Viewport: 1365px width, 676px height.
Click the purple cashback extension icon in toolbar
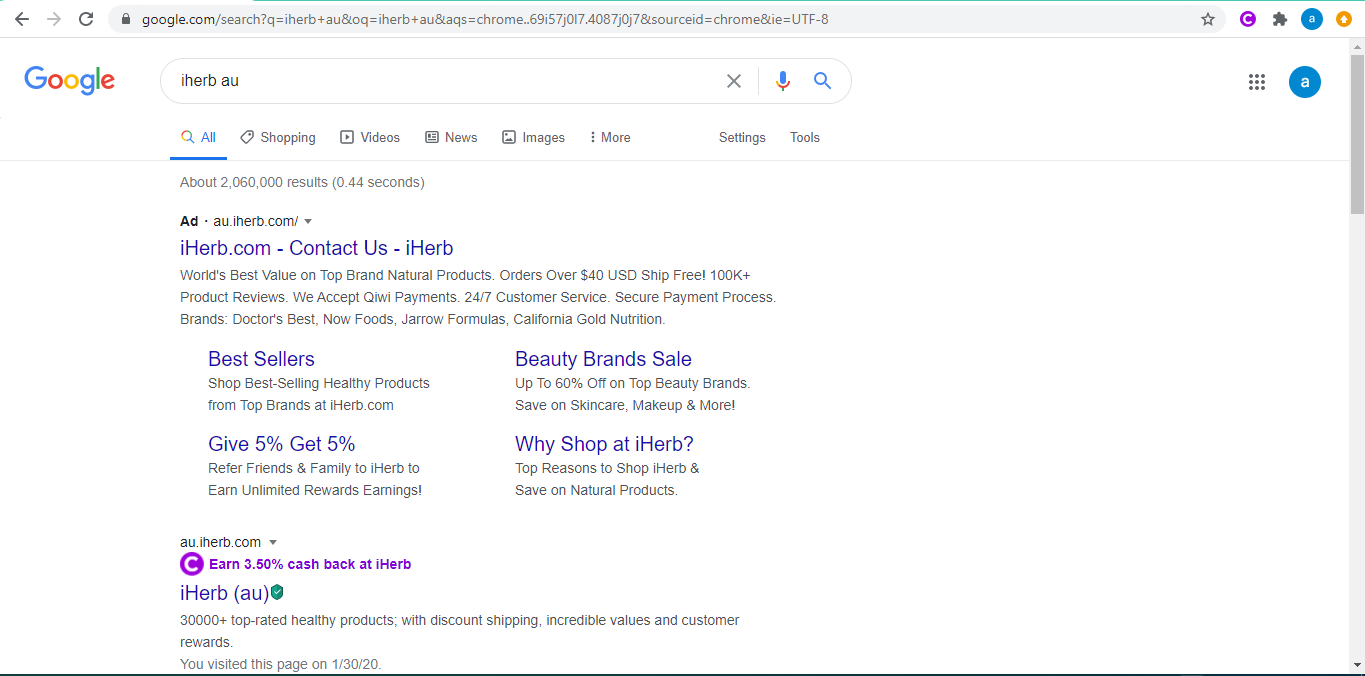click(1248, 19)
